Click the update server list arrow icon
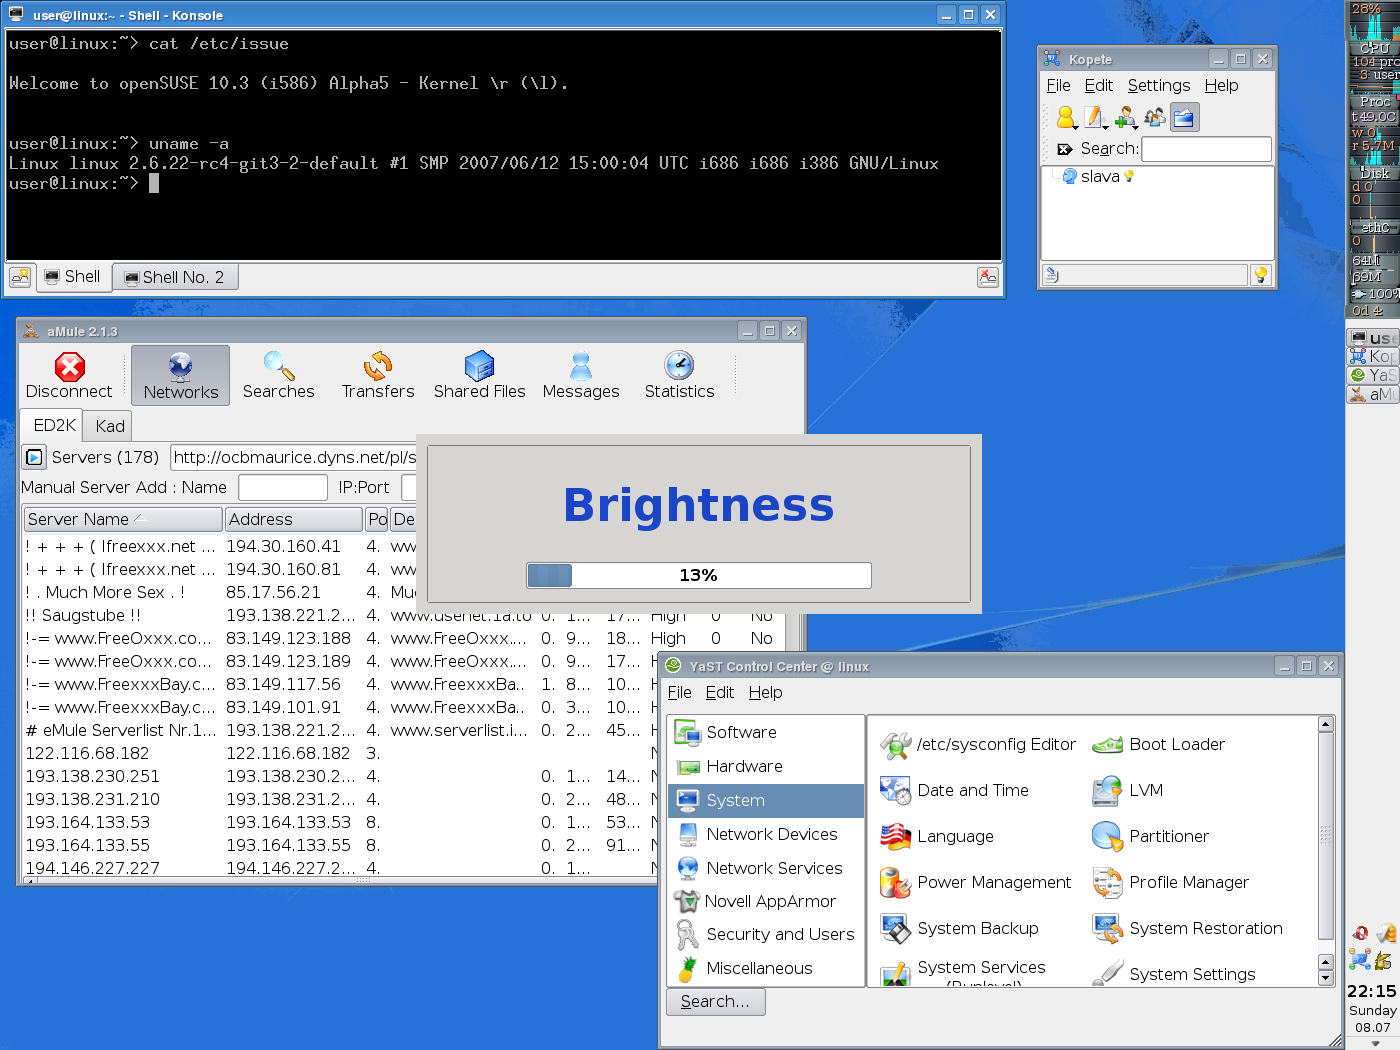The width and height of the screenshot is (1400, 1050). pos(34,457)
